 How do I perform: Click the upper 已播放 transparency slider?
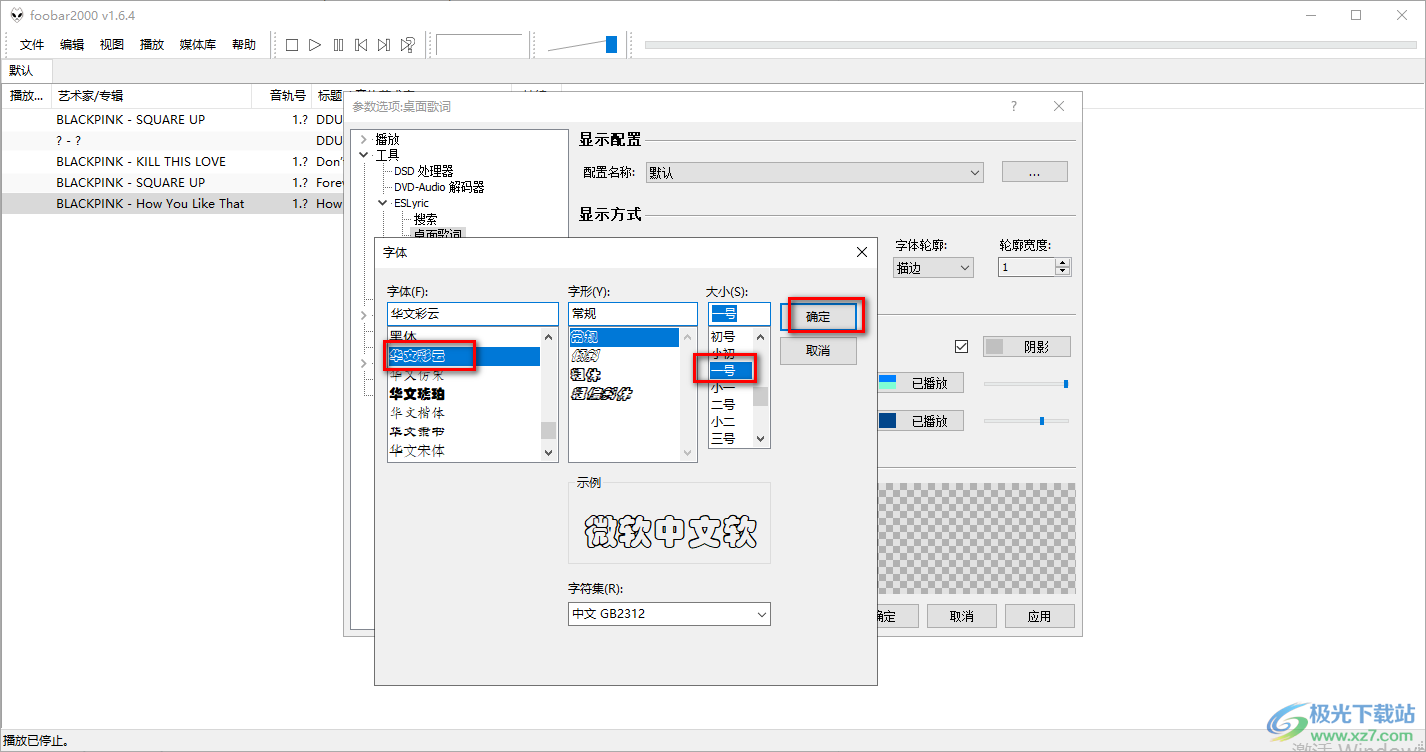(x=1027, y=383)
